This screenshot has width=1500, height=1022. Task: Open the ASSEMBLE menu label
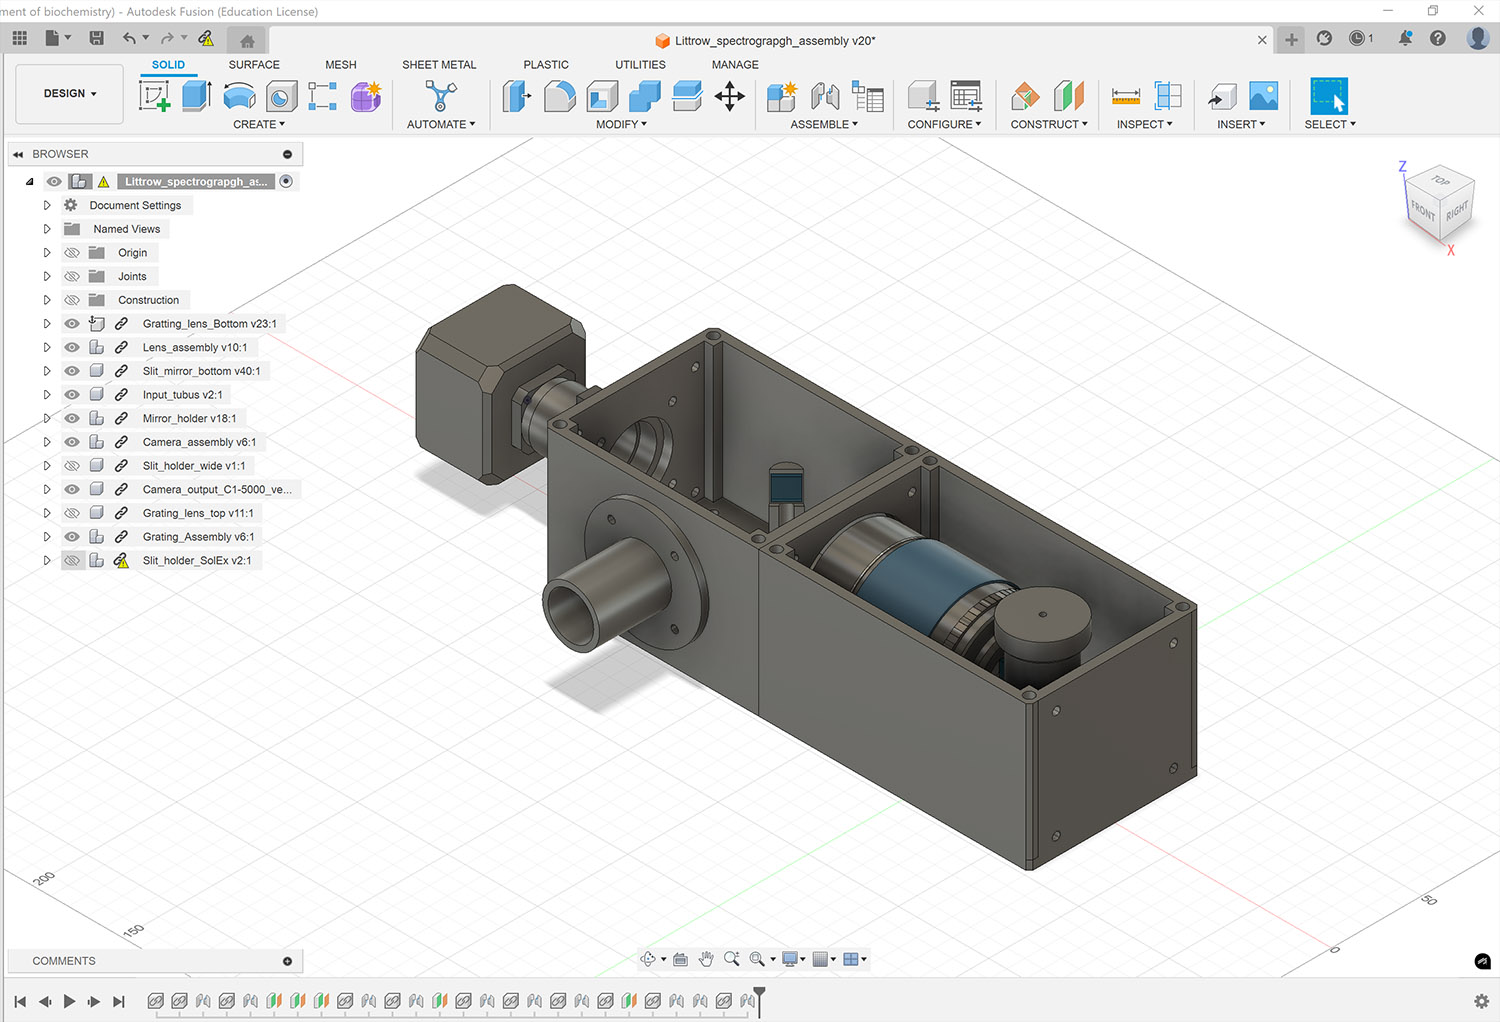824,124
